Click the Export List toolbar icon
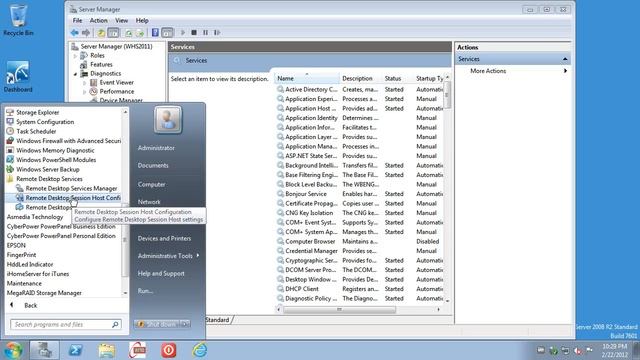This screenshot has height=360, width=640. pyautogui.click(x=140, y=33)
